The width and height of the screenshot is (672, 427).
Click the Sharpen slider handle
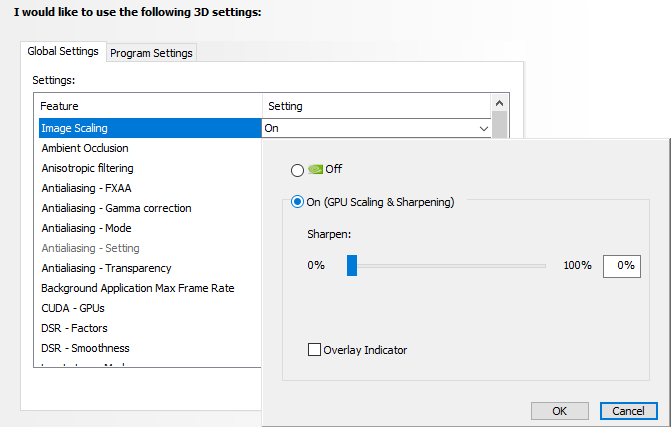click(352, 265)
